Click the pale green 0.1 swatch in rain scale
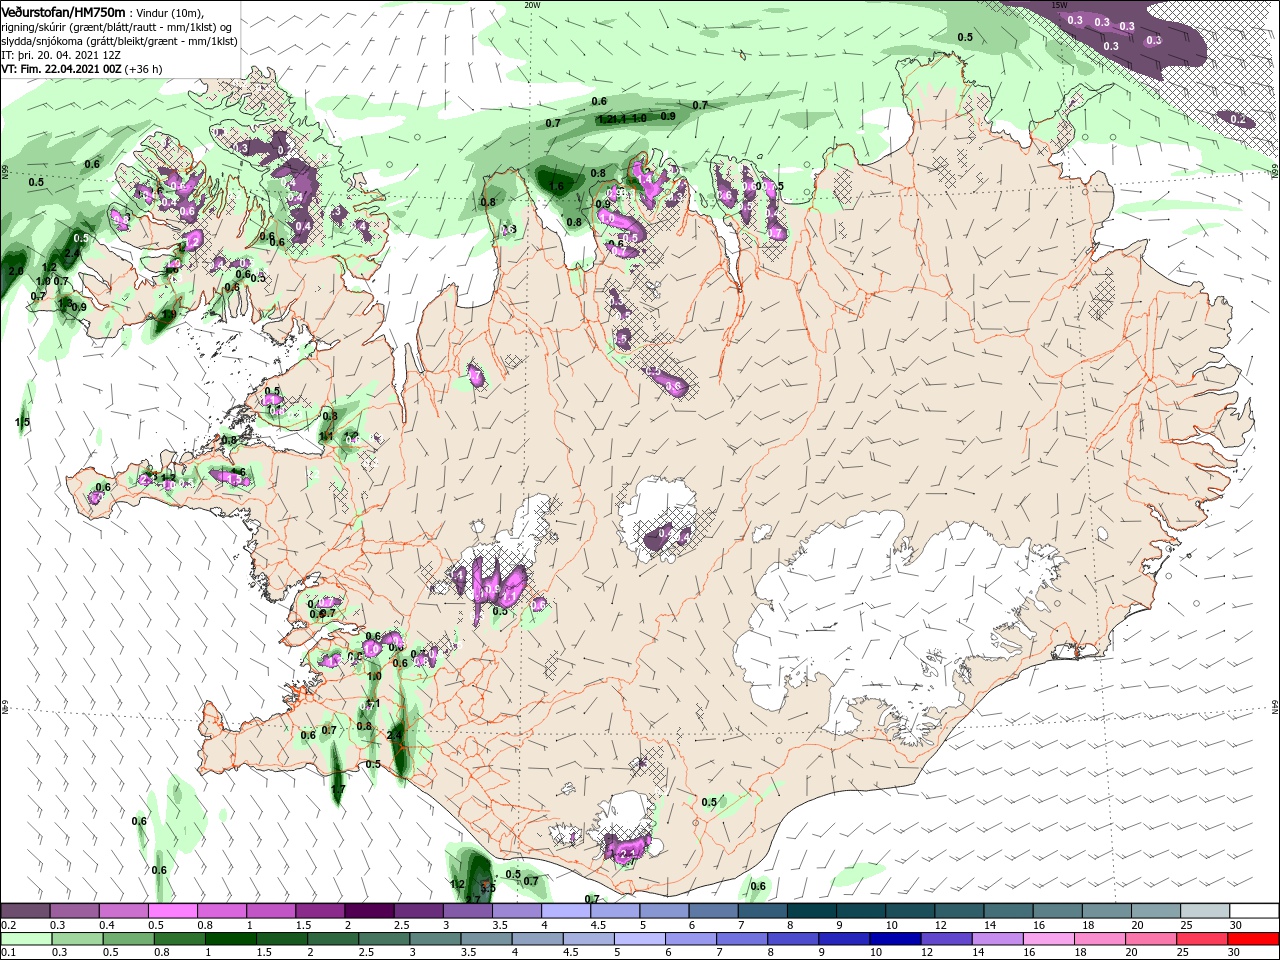Image resolution: width=1280 pixels, height=960 pixels. (26, 938)
